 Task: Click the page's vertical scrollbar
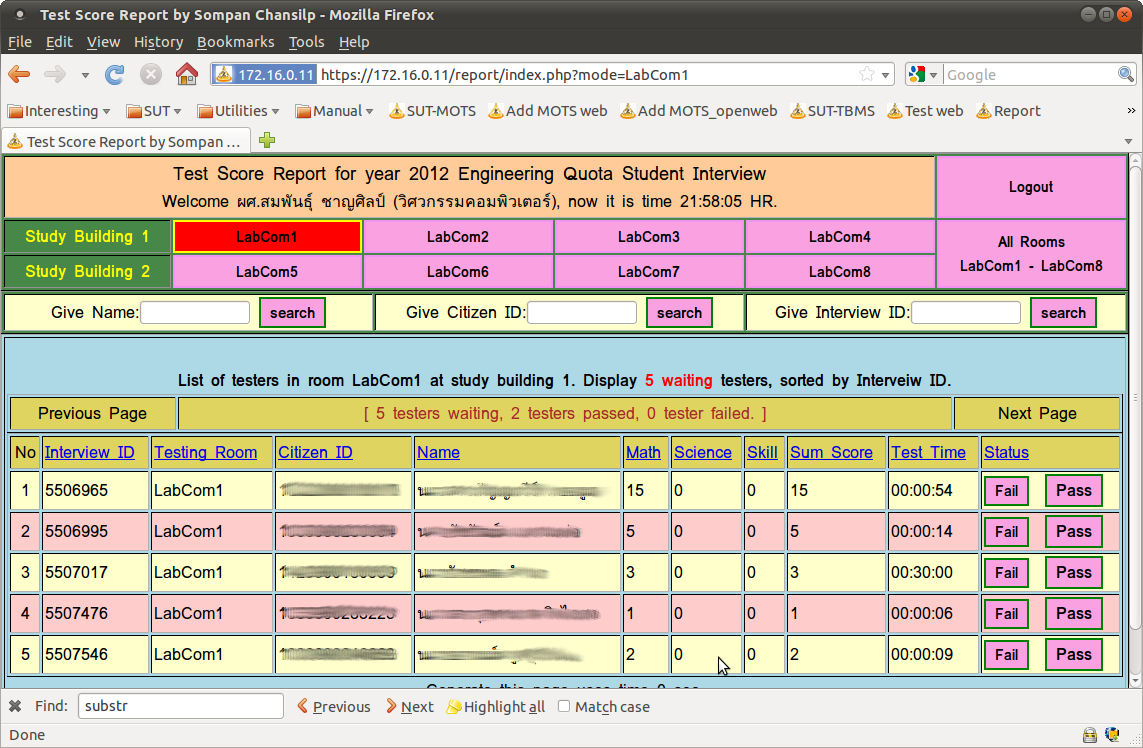1135,419
